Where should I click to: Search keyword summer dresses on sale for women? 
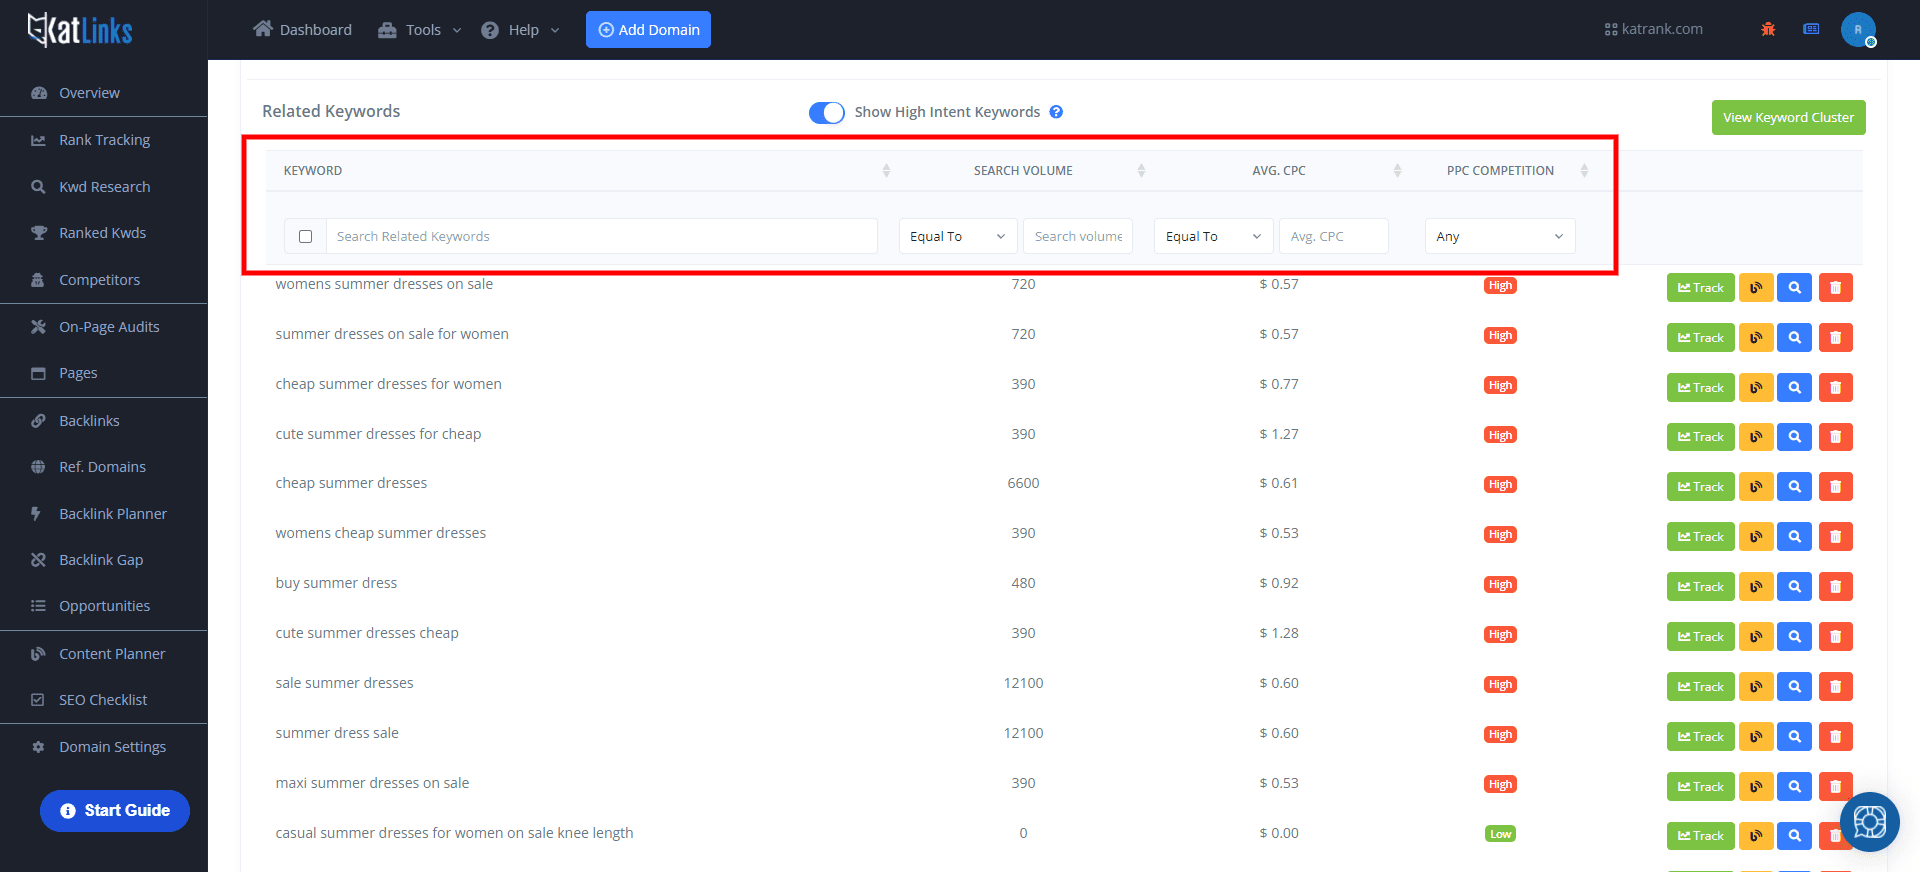coord(1795,338)
